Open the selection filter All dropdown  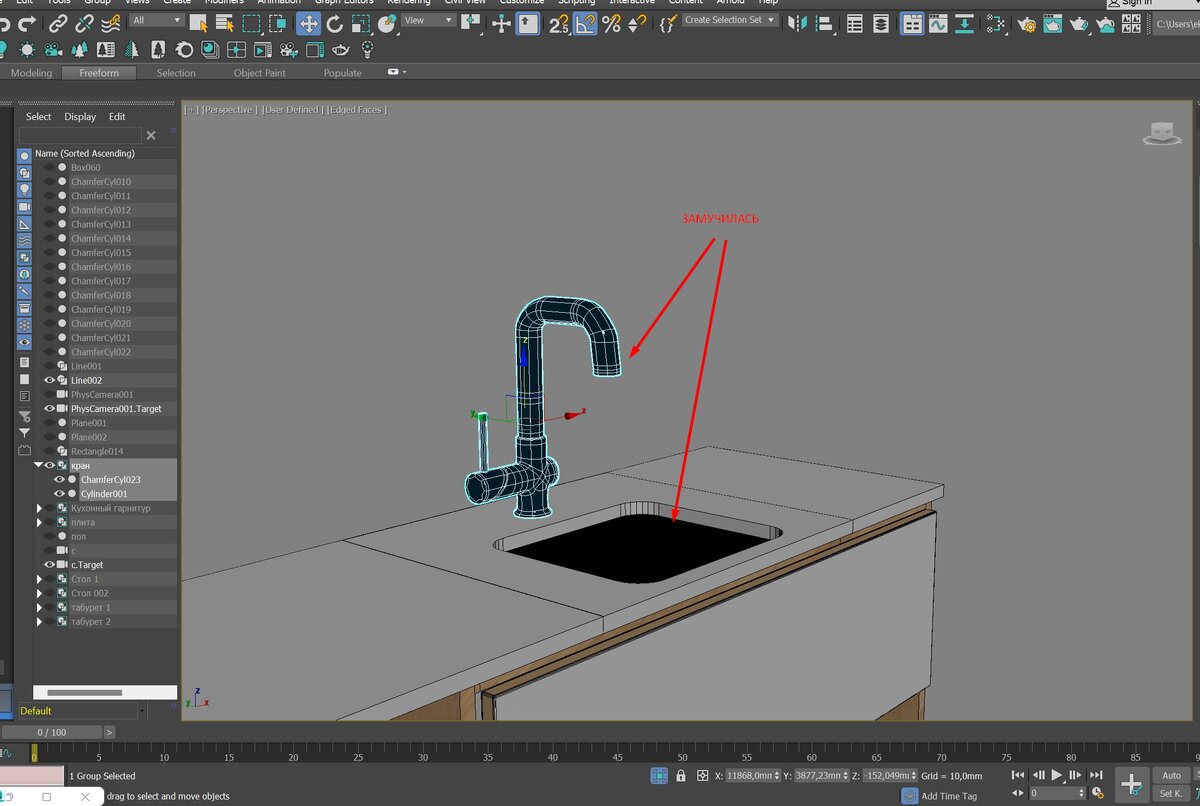[157, 20]
